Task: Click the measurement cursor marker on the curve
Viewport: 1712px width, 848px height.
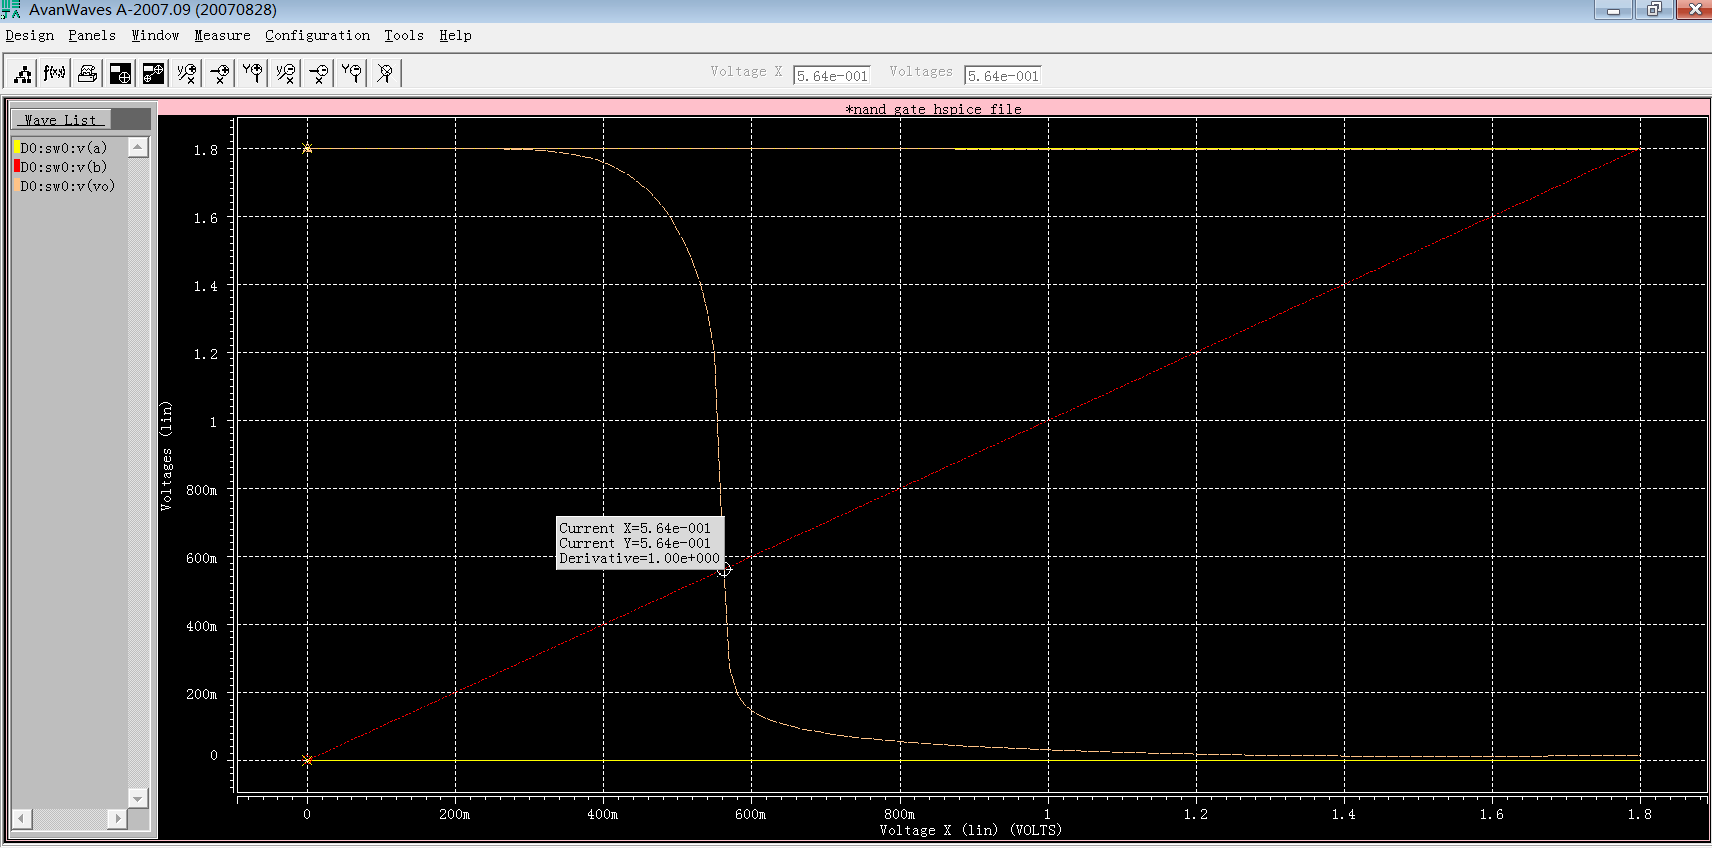Action: [724, 569]
